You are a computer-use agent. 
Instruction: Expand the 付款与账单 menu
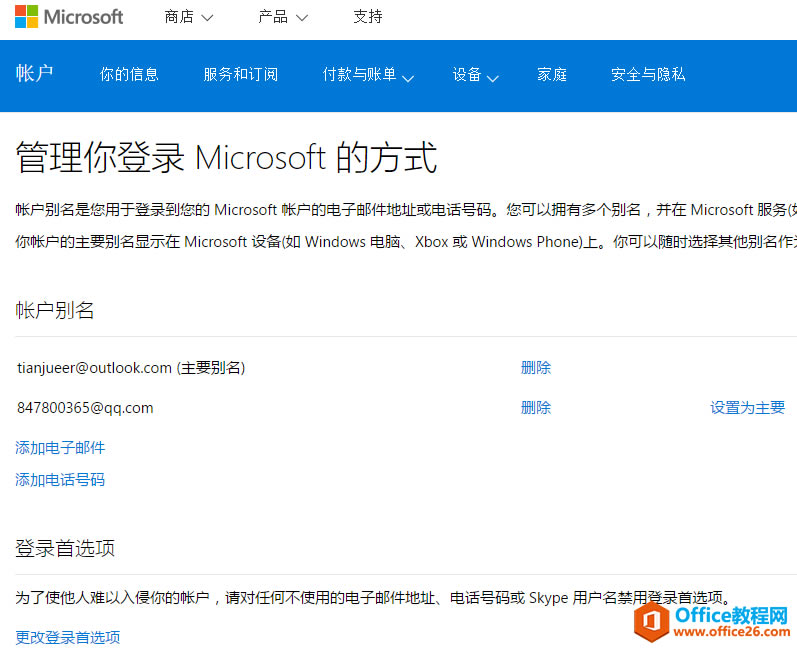click(x=369, y=75)
